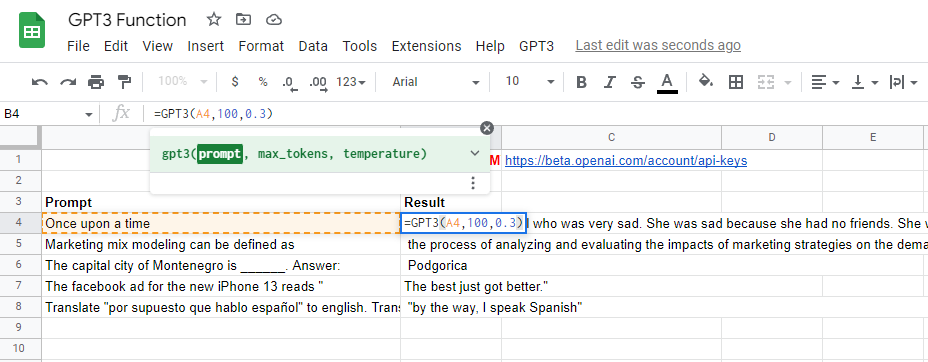The height and width of the screenshot is (362, 928).
Task: Undo the last action
Action: pos(40,82)
